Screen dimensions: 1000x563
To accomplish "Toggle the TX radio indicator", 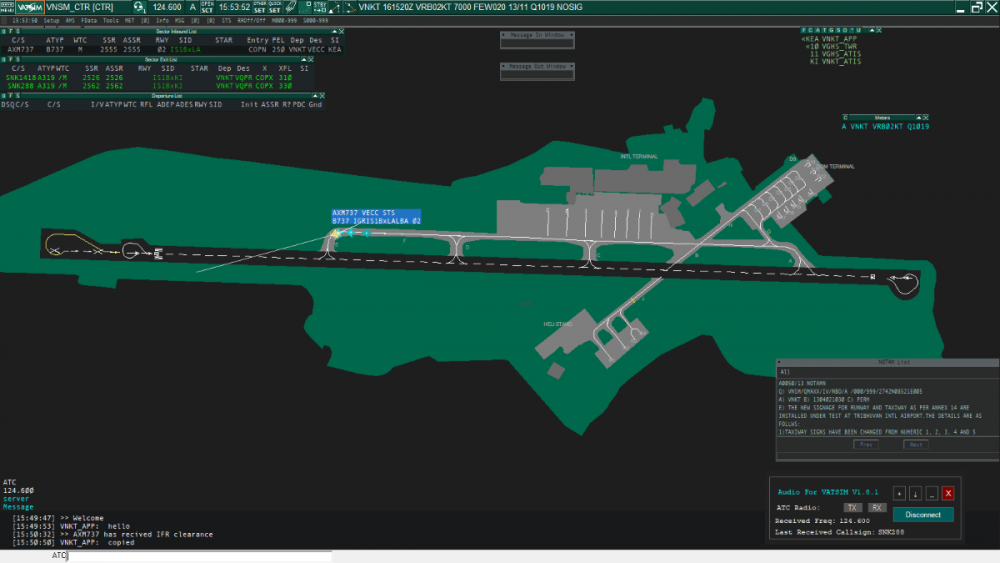I will pyautogui.click(x=852, y=508).
